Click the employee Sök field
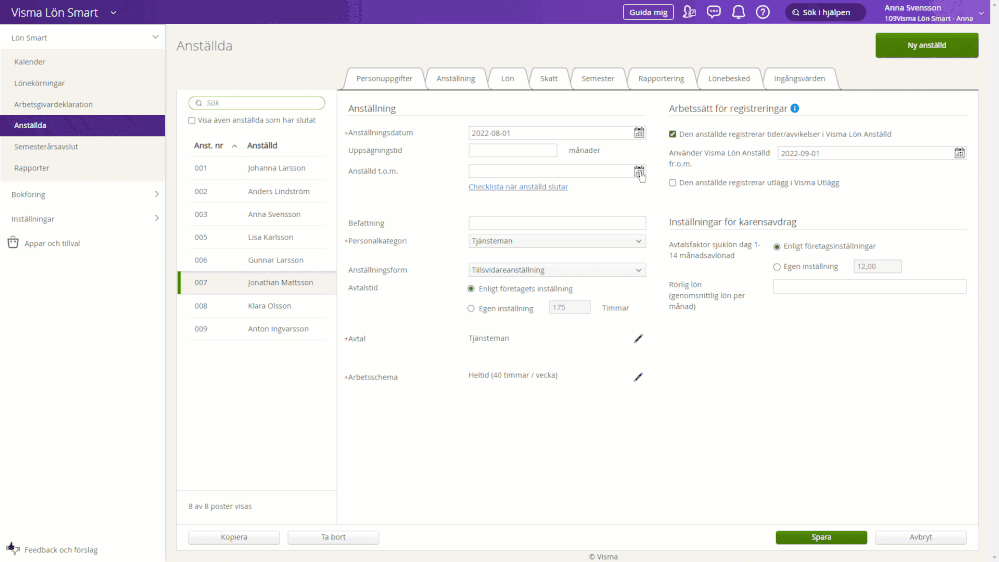The image size is (999, 562). [x=256, y=103]
